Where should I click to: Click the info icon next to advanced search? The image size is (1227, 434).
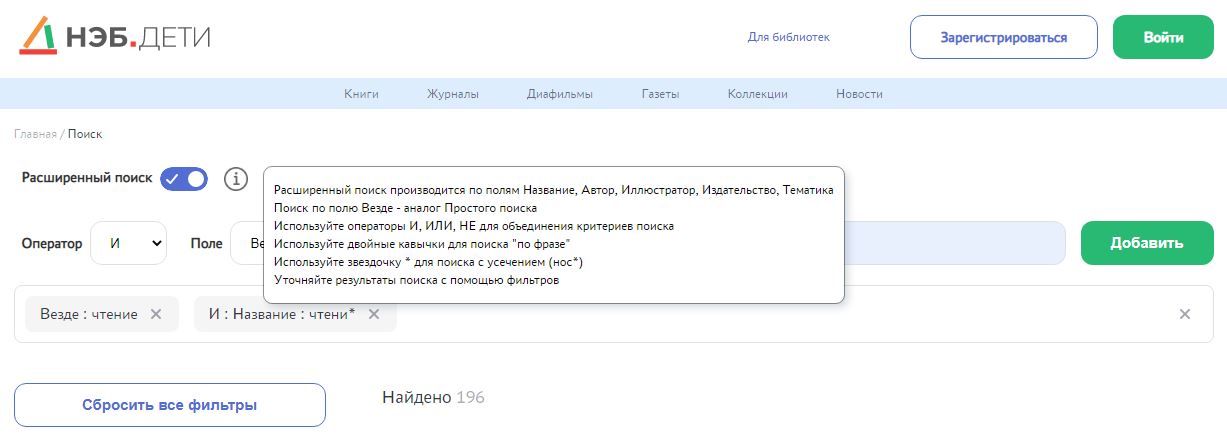[235, 179]
